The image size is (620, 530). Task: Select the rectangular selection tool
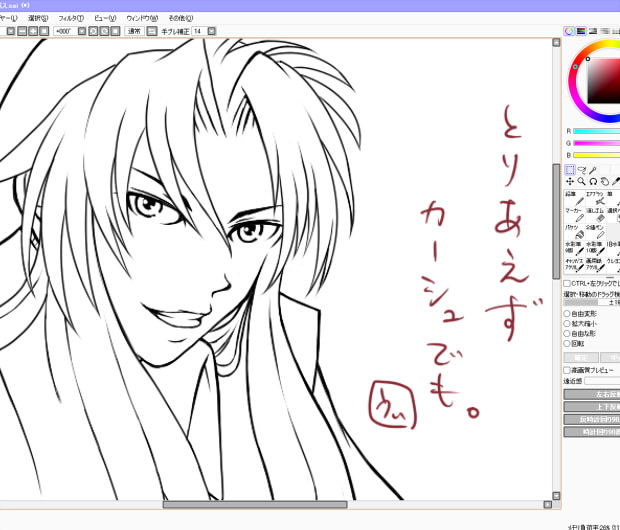pos(570,170)
